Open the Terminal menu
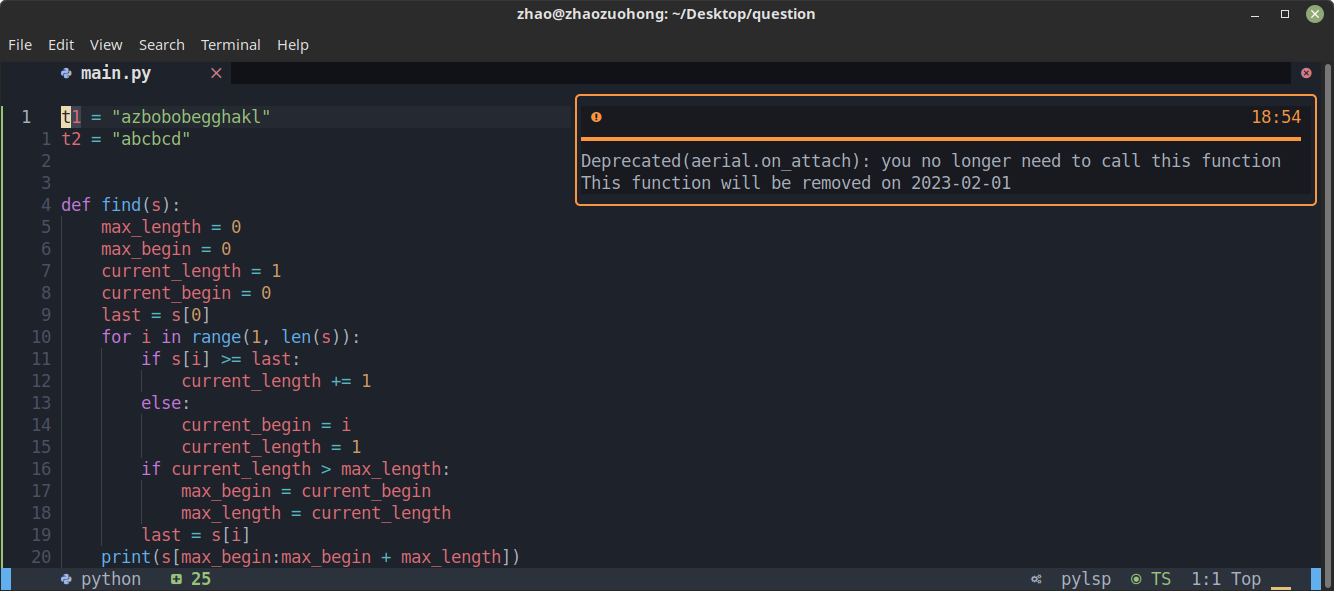Viewport: 1334px width, 591px height. [231, 45]
